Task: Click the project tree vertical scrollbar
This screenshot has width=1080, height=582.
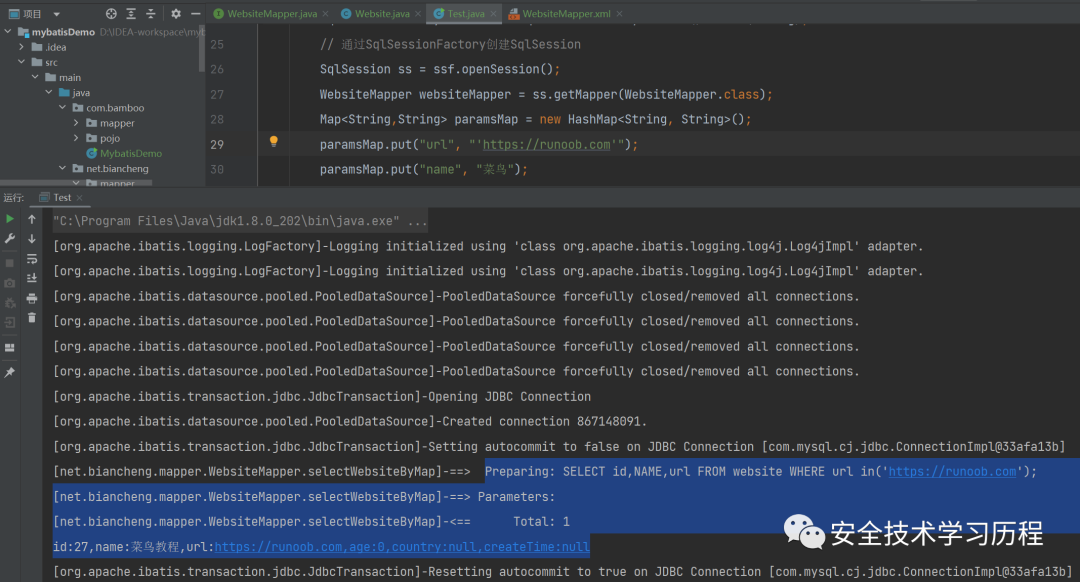Action: click(x=202, y=47)
